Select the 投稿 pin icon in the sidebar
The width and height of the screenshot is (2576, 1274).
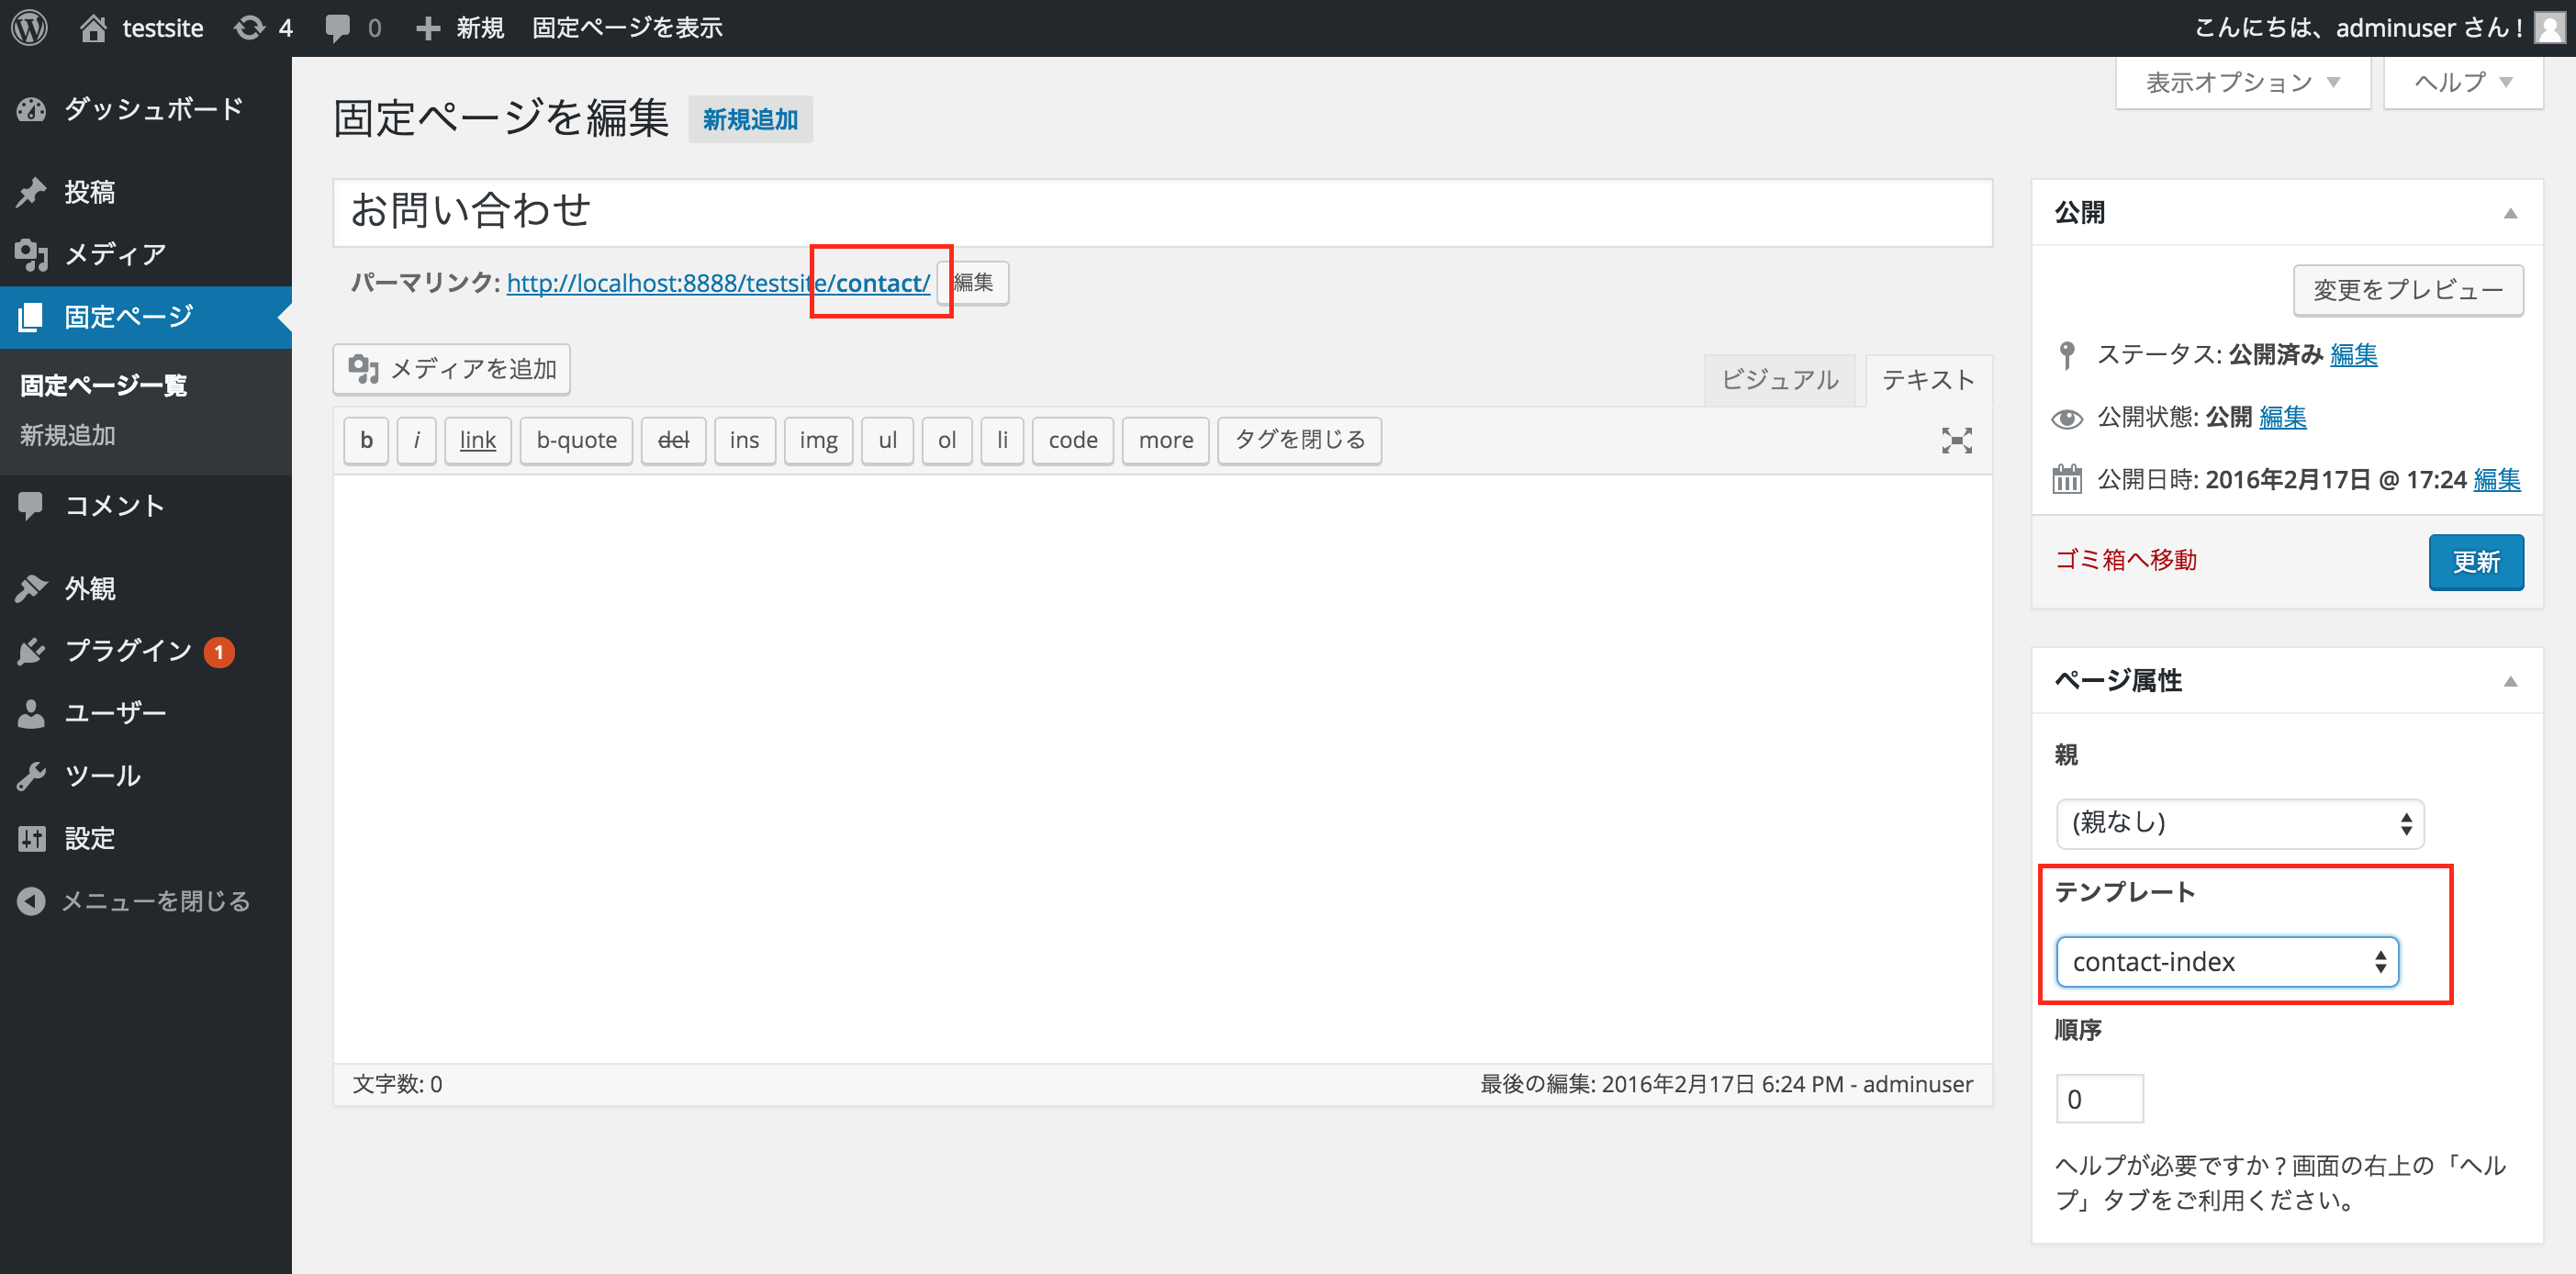[32, 191]
